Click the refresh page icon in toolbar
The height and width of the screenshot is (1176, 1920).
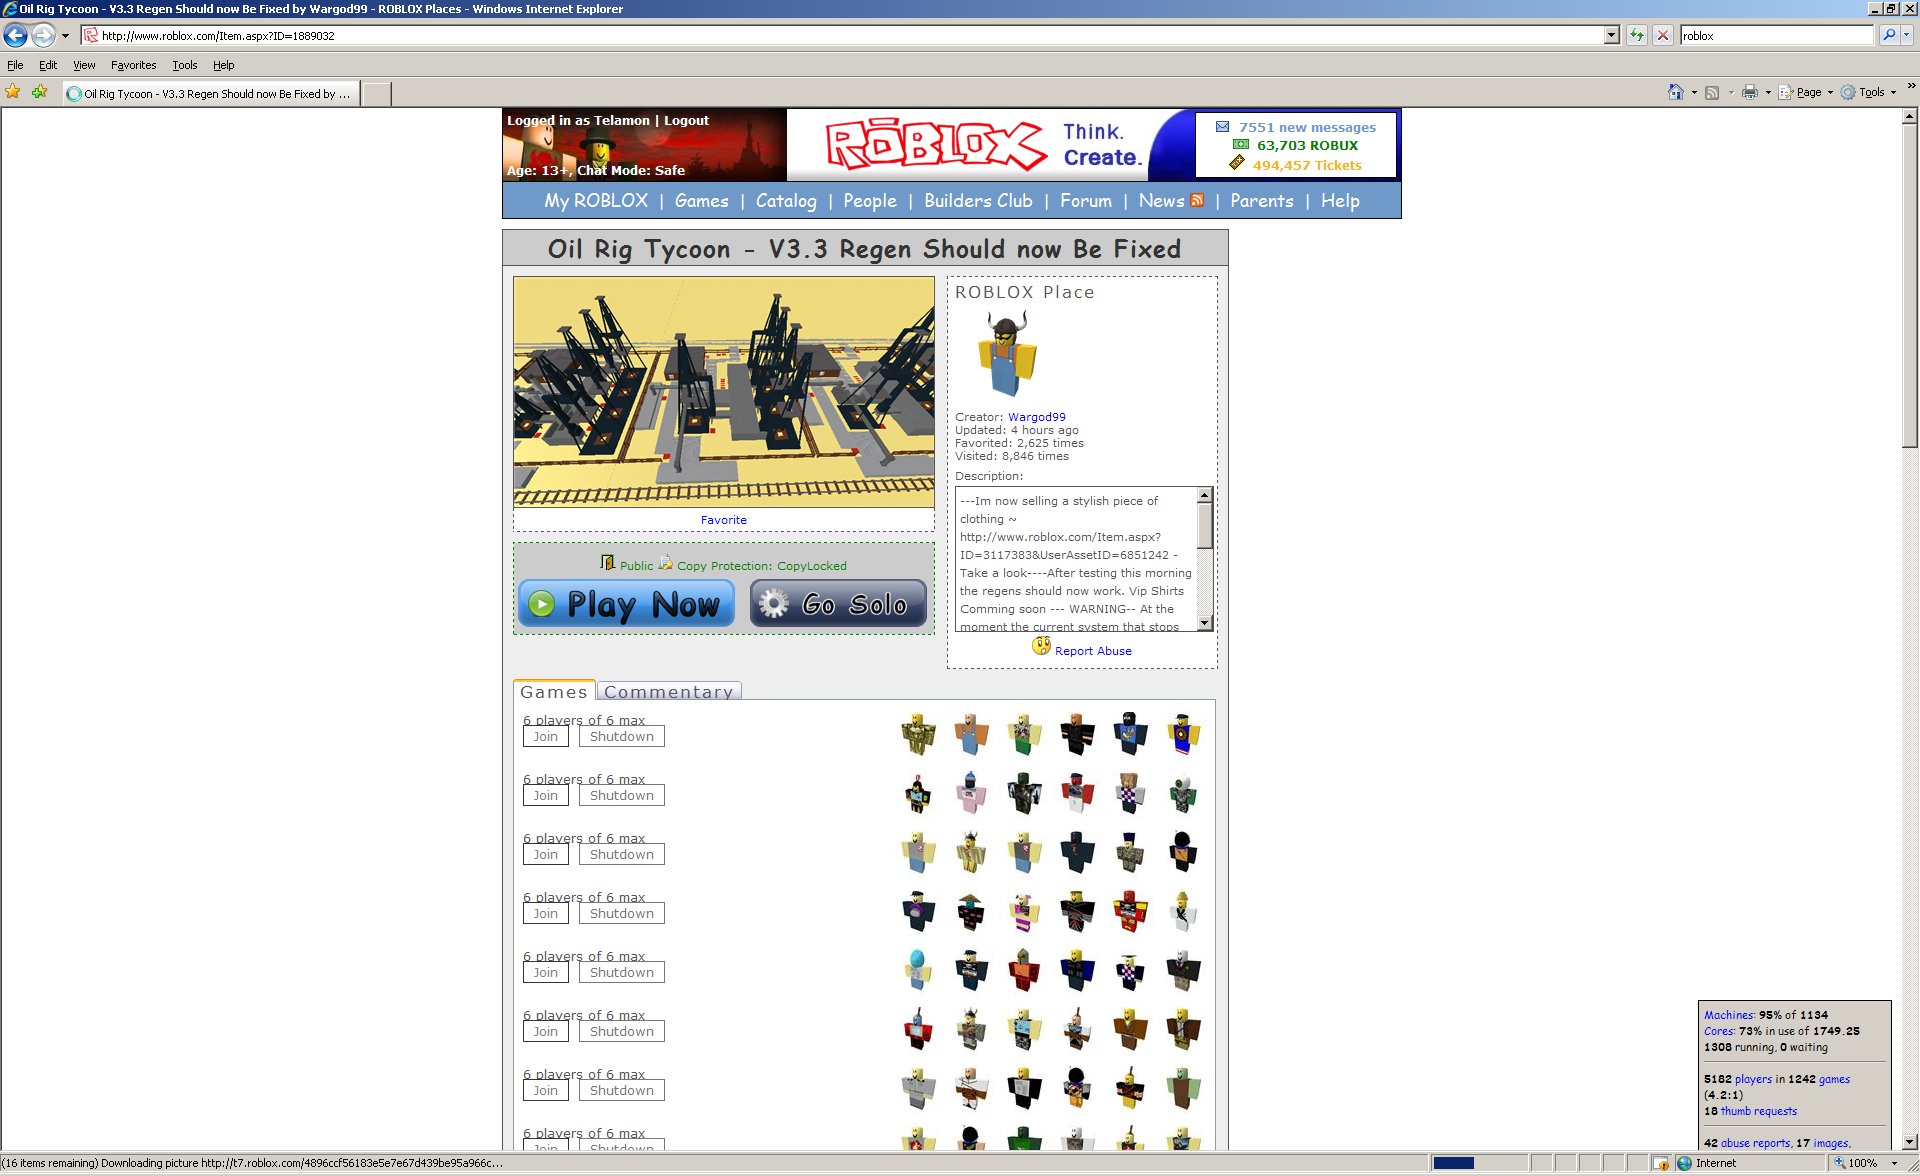click(x=1635, y=37)
